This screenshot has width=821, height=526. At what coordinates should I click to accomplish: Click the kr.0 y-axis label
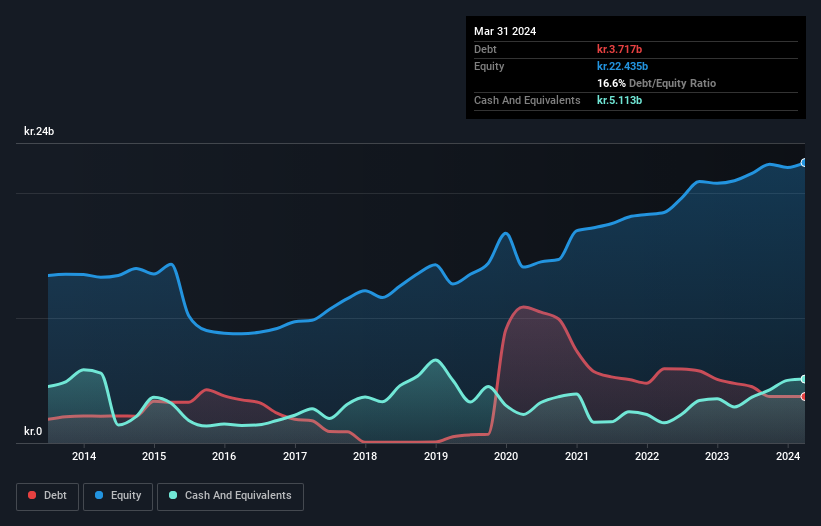coord(33,431)
